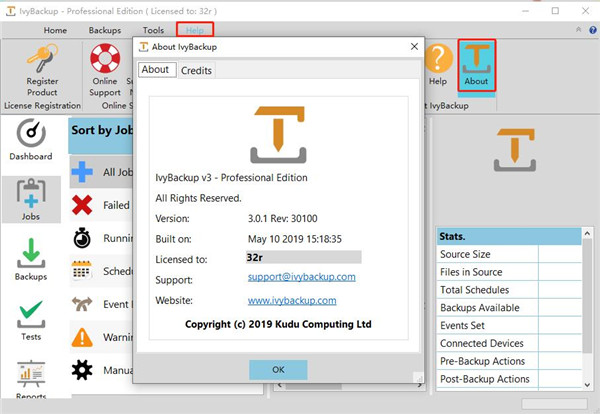Image resolution: width=600 pixels, height=414 pixels.
Task: Select Scheduled calendar icon
Action: coord(82,271)
